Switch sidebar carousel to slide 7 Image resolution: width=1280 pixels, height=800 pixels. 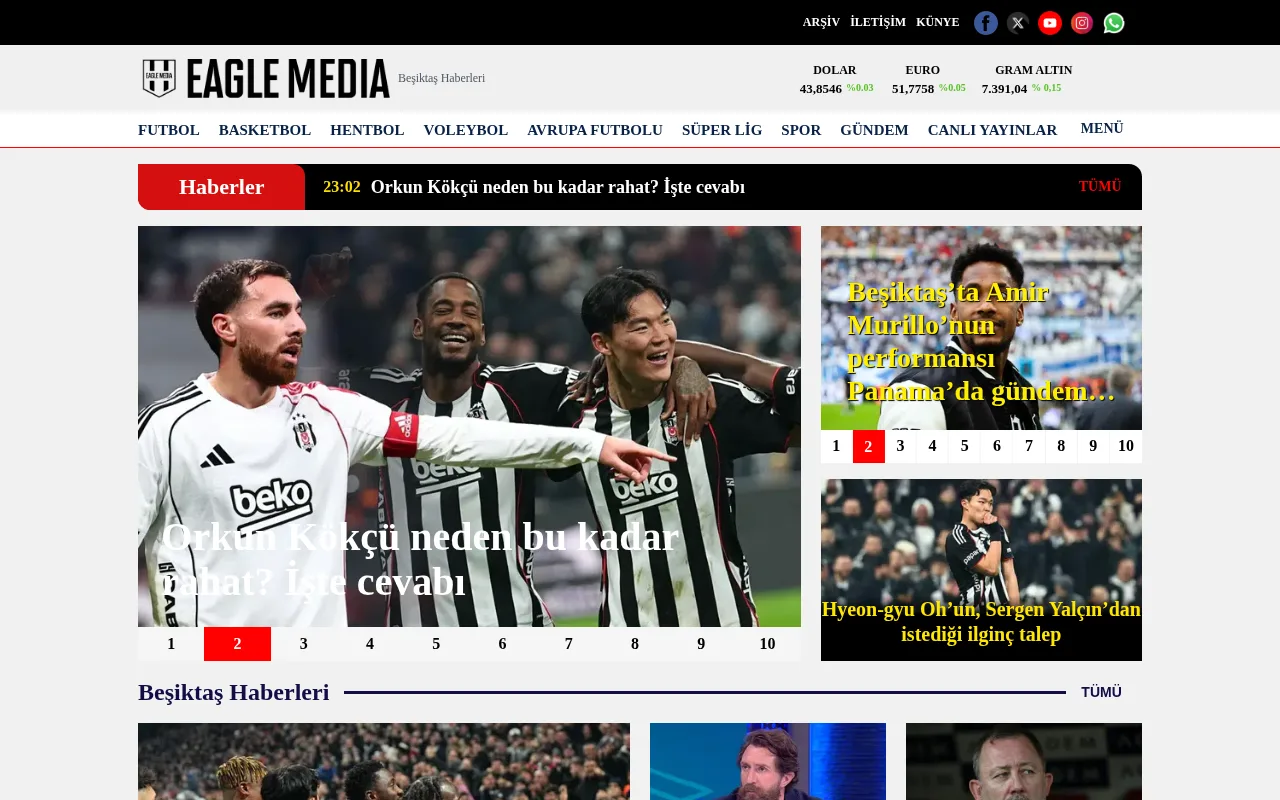click(1028, 447)
